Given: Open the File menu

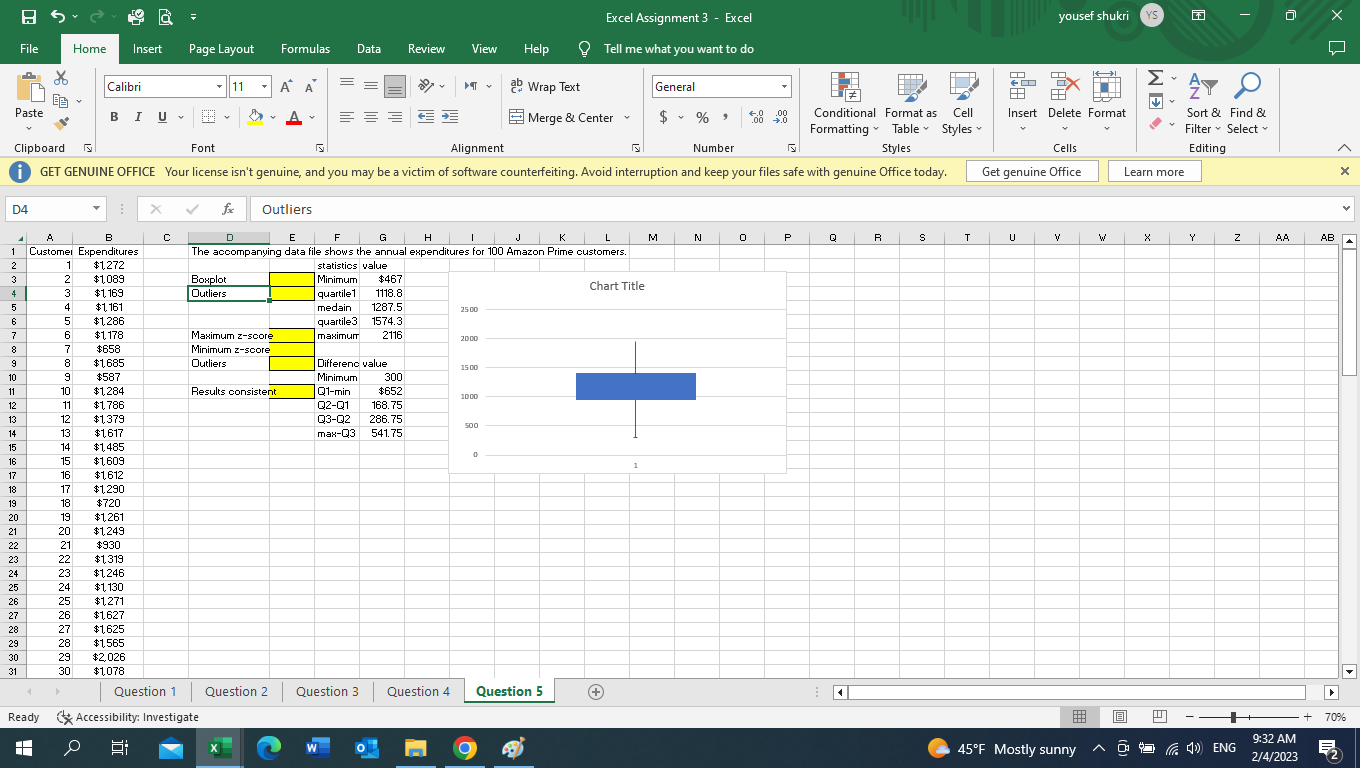Looking at the screenshot, I should pos(29,49).
